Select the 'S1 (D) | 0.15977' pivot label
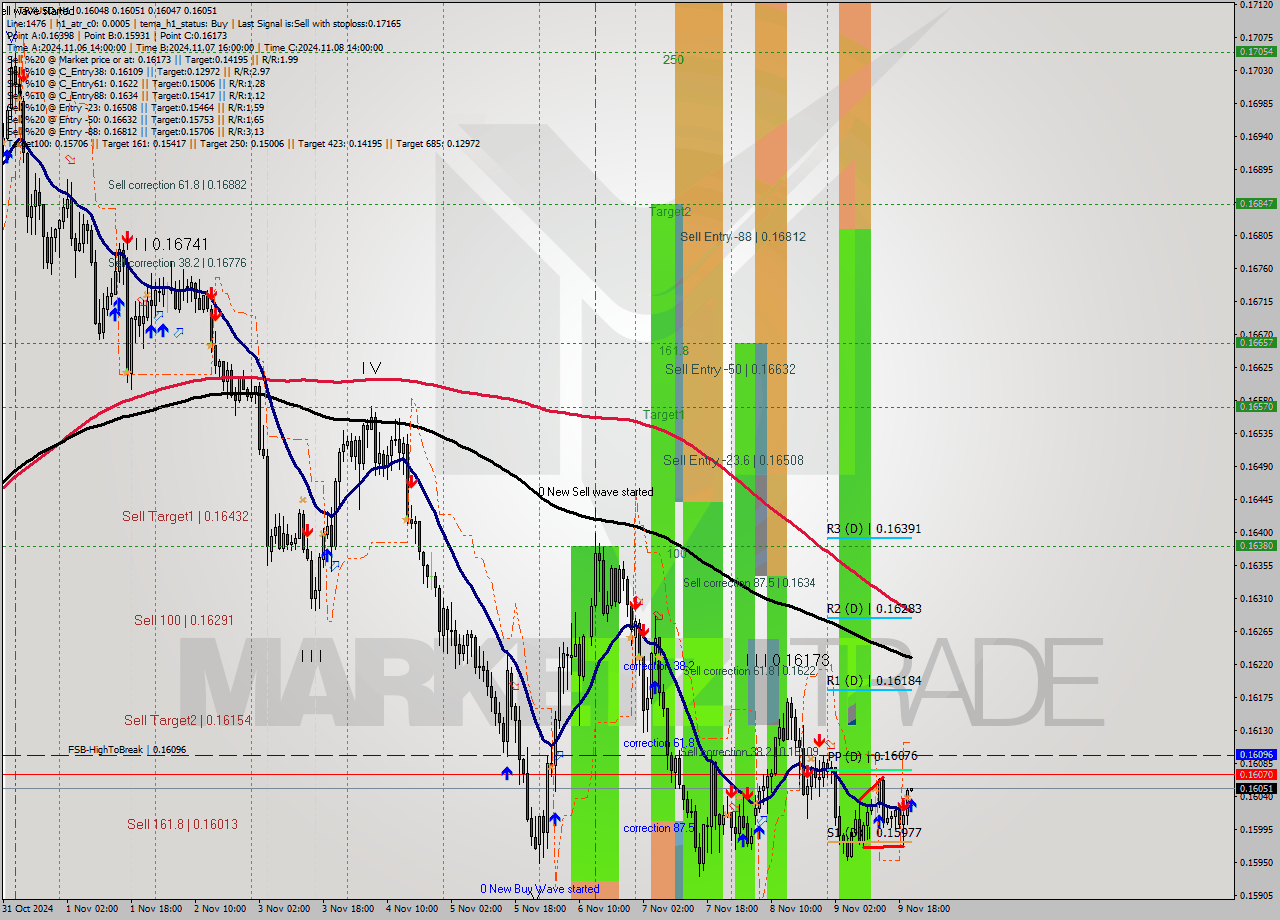This screenshot has width=1280, height=920. tap(874, 832)
